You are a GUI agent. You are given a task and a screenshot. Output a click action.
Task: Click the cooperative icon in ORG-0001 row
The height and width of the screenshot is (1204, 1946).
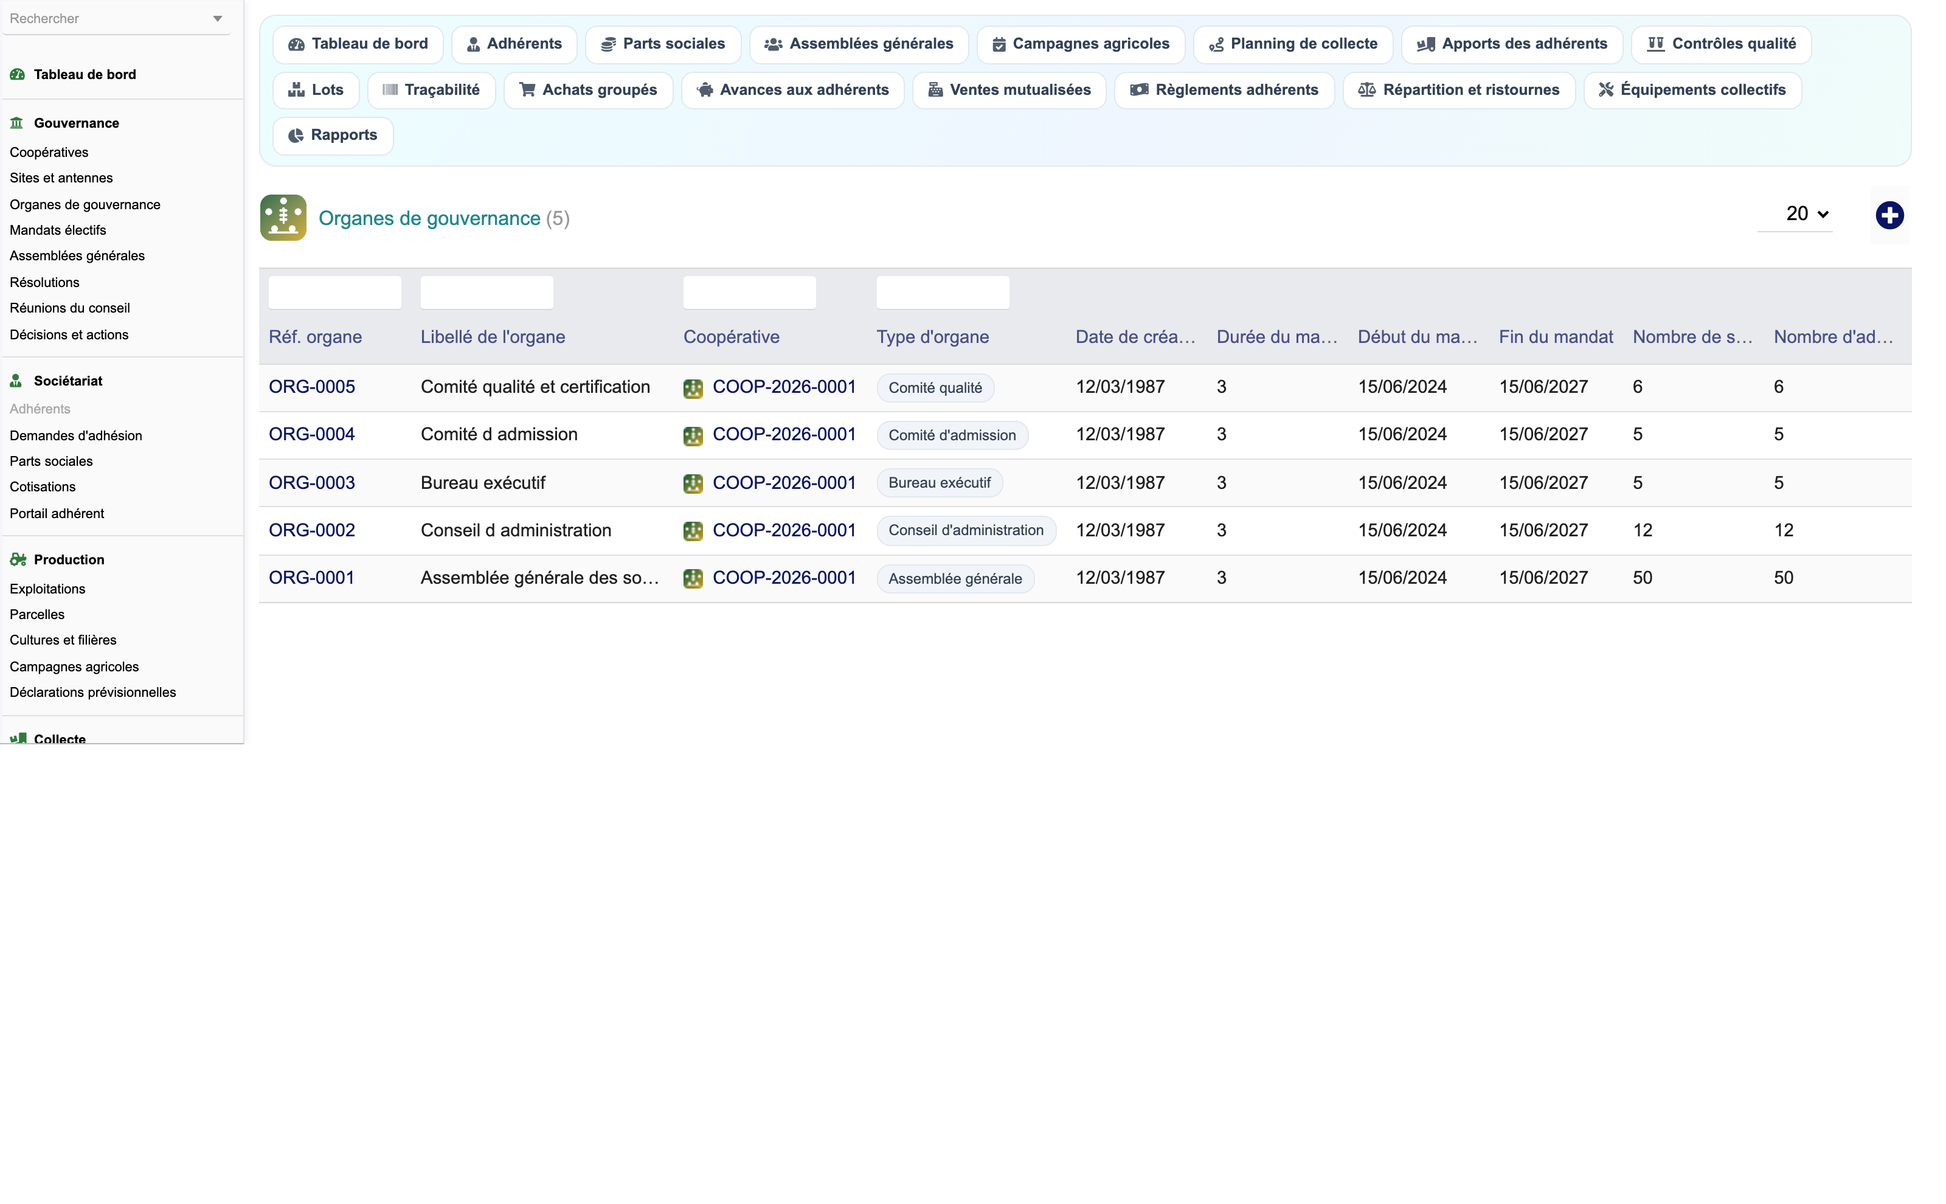pos(693,579)
